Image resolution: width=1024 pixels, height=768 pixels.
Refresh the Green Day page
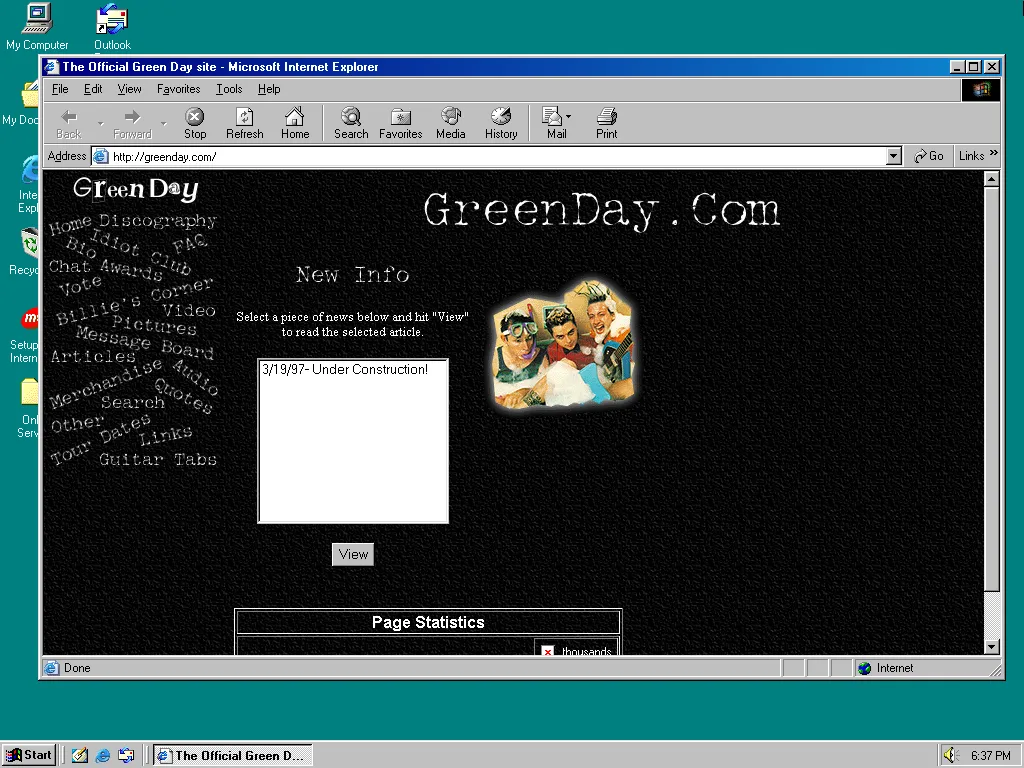(244, 122)
